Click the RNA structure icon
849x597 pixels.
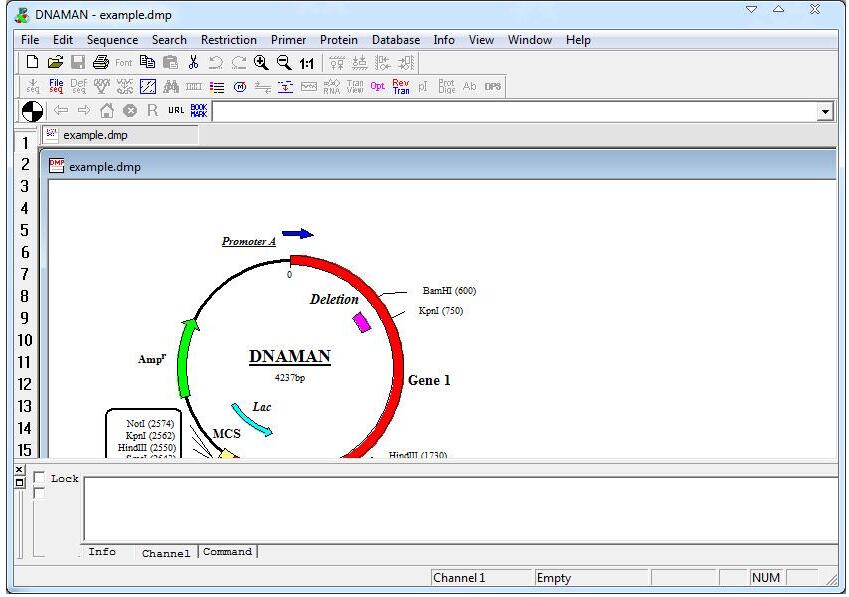pyautogui.click(x=331, y=86)
